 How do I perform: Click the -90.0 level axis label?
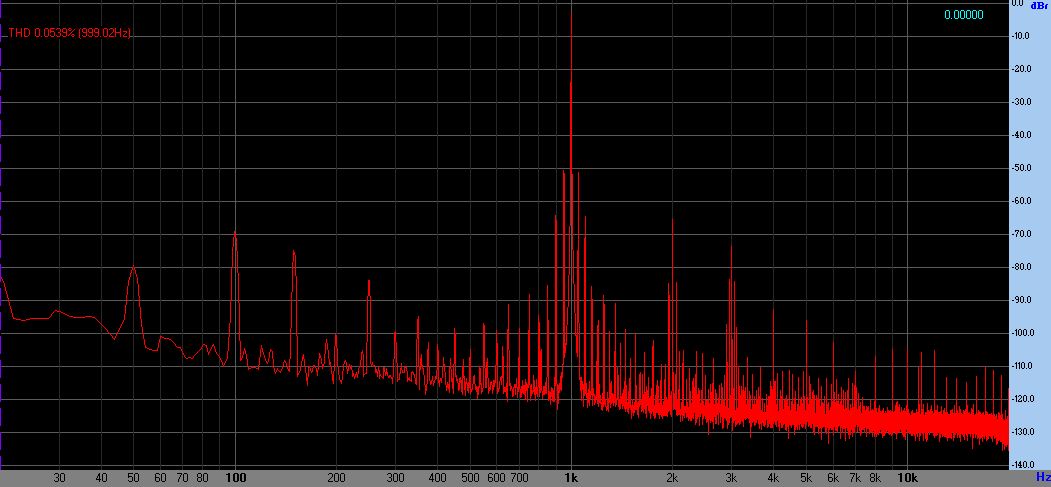tap(1019, 300)
